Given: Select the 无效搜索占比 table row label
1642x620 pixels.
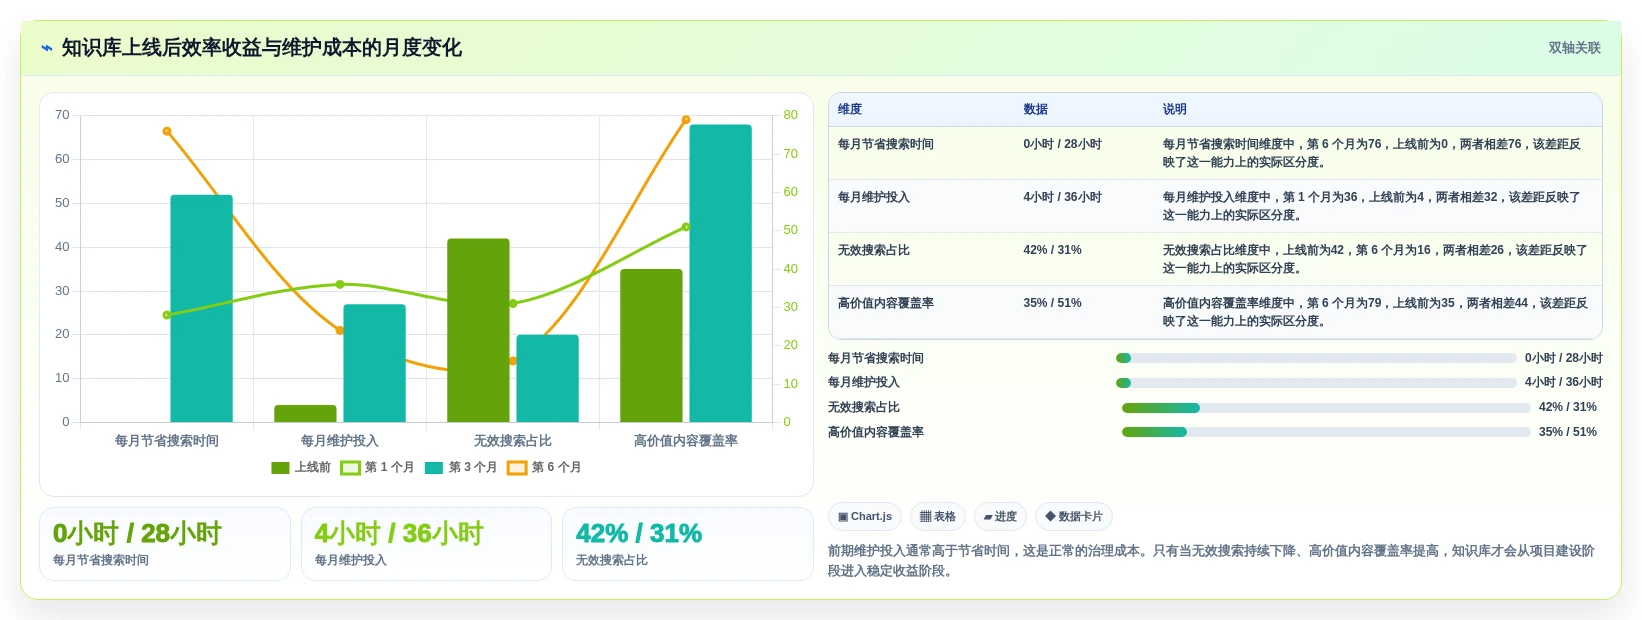Looking at the screenshot, I should (874, 250).
